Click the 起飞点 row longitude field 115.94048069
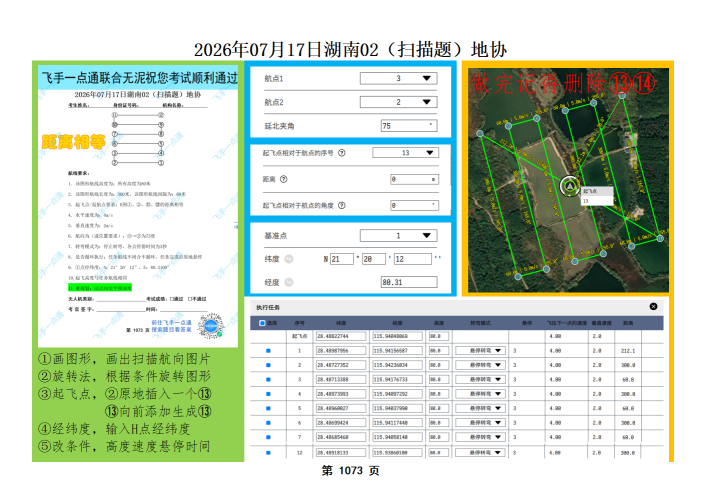This screenshot has height=496, width=701. click(x=397, y=336)
